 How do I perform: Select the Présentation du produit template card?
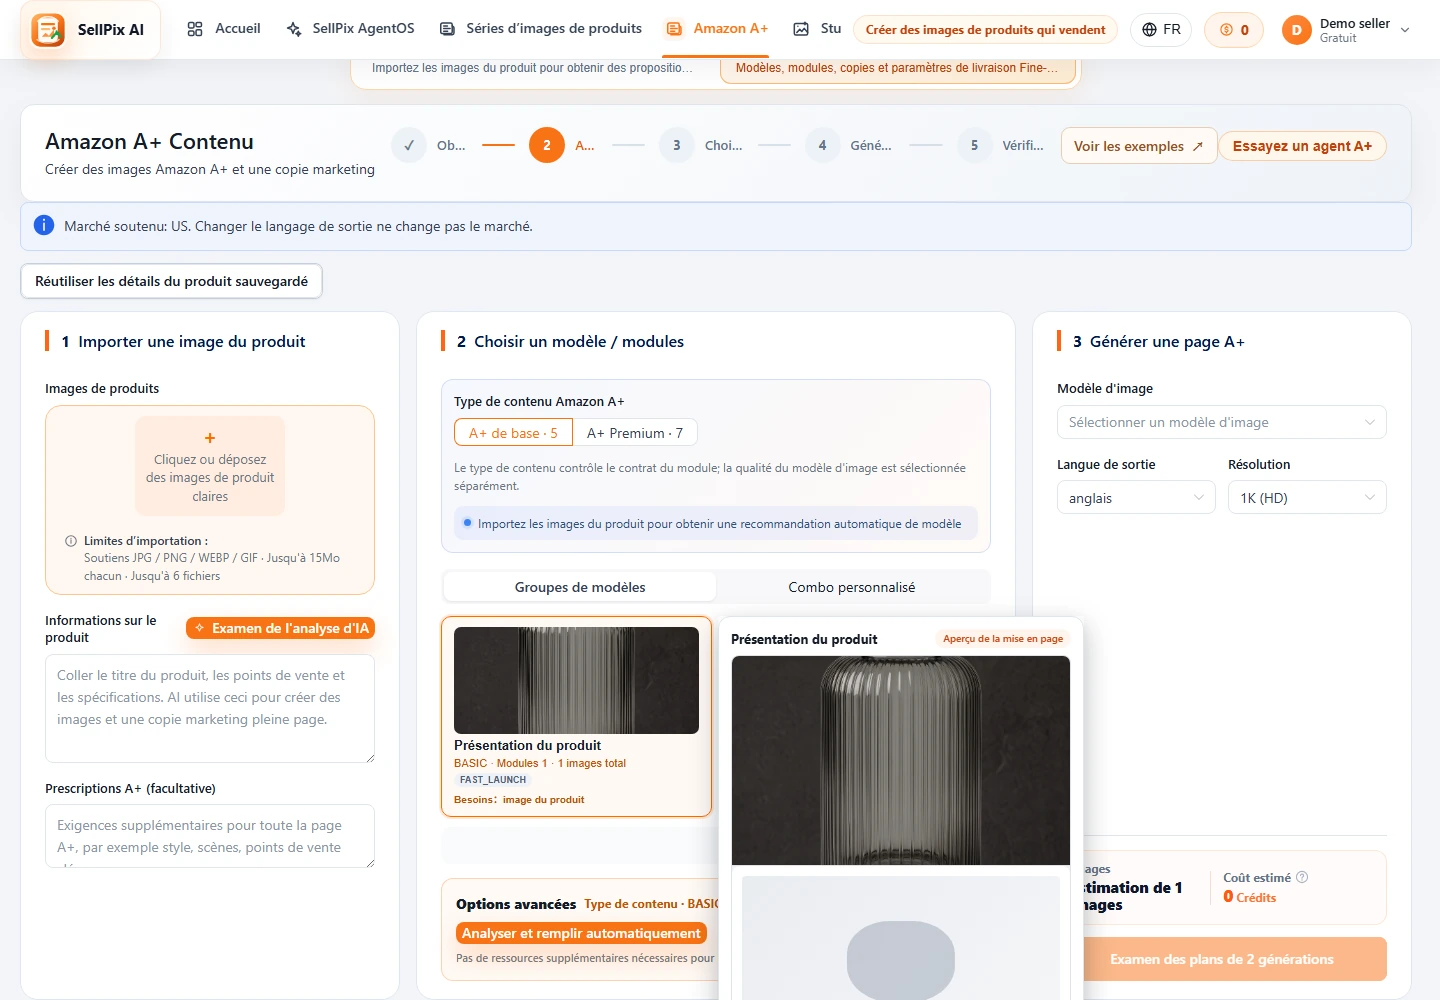(x=576, y=716)
